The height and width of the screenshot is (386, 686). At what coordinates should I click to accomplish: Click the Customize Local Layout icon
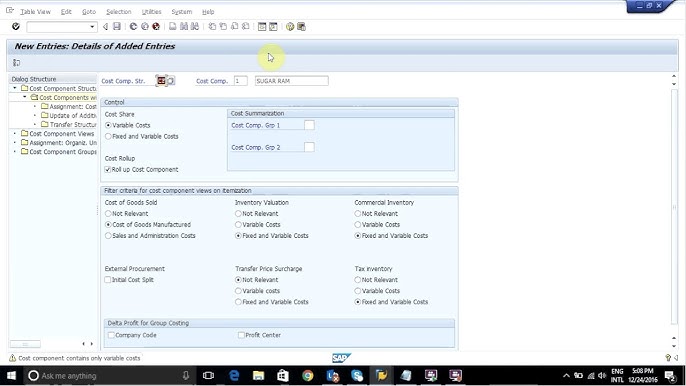click(x=301, y=27)
